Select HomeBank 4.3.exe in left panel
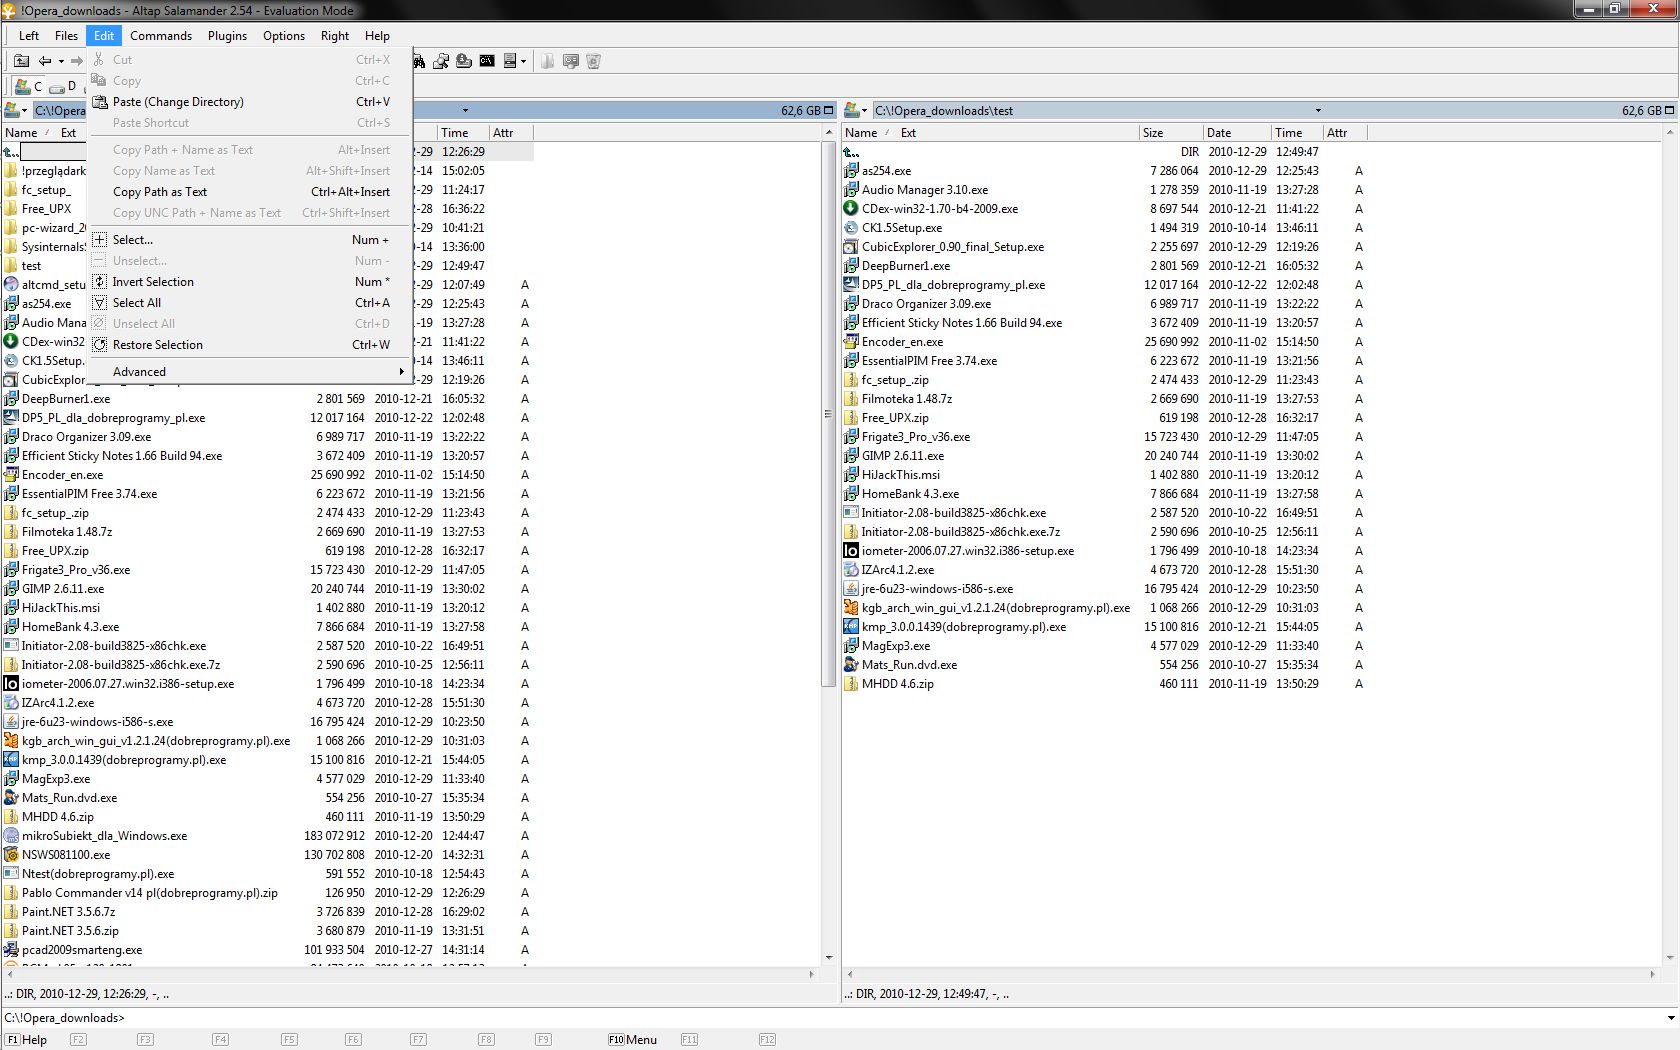Screen dimensions: 1680x1050 pyautogui.click(x=70, y=627)
